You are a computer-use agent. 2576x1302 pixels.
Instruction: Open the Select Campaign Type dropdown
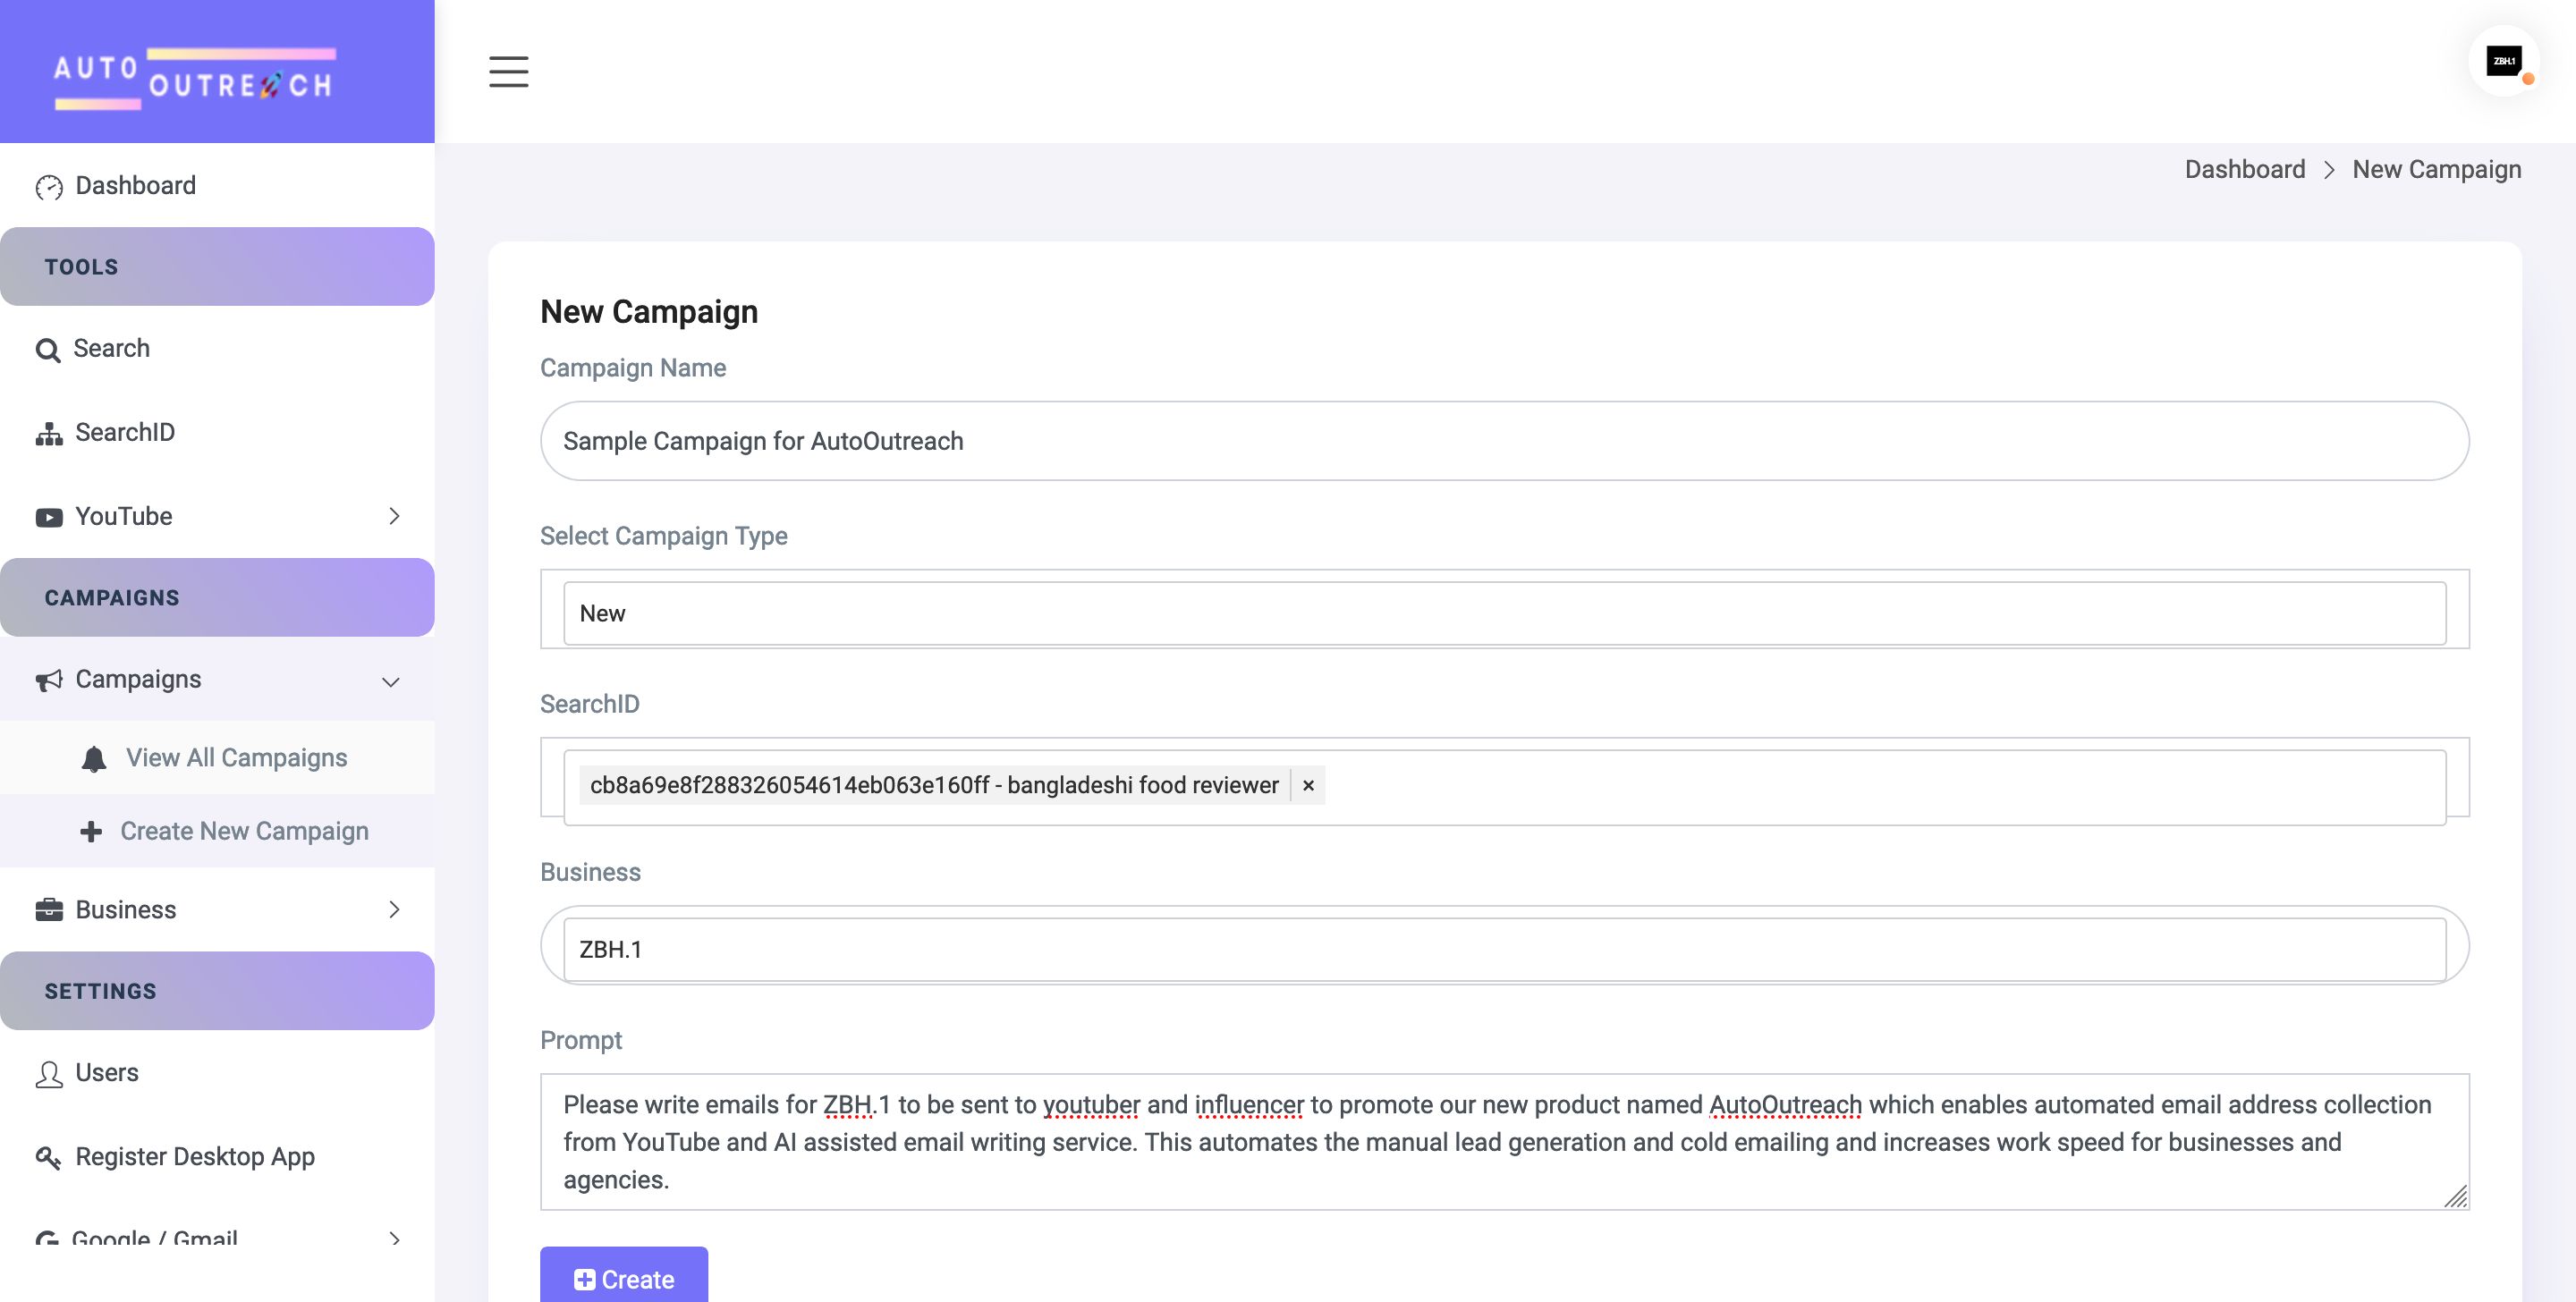tap(1504, 613)
